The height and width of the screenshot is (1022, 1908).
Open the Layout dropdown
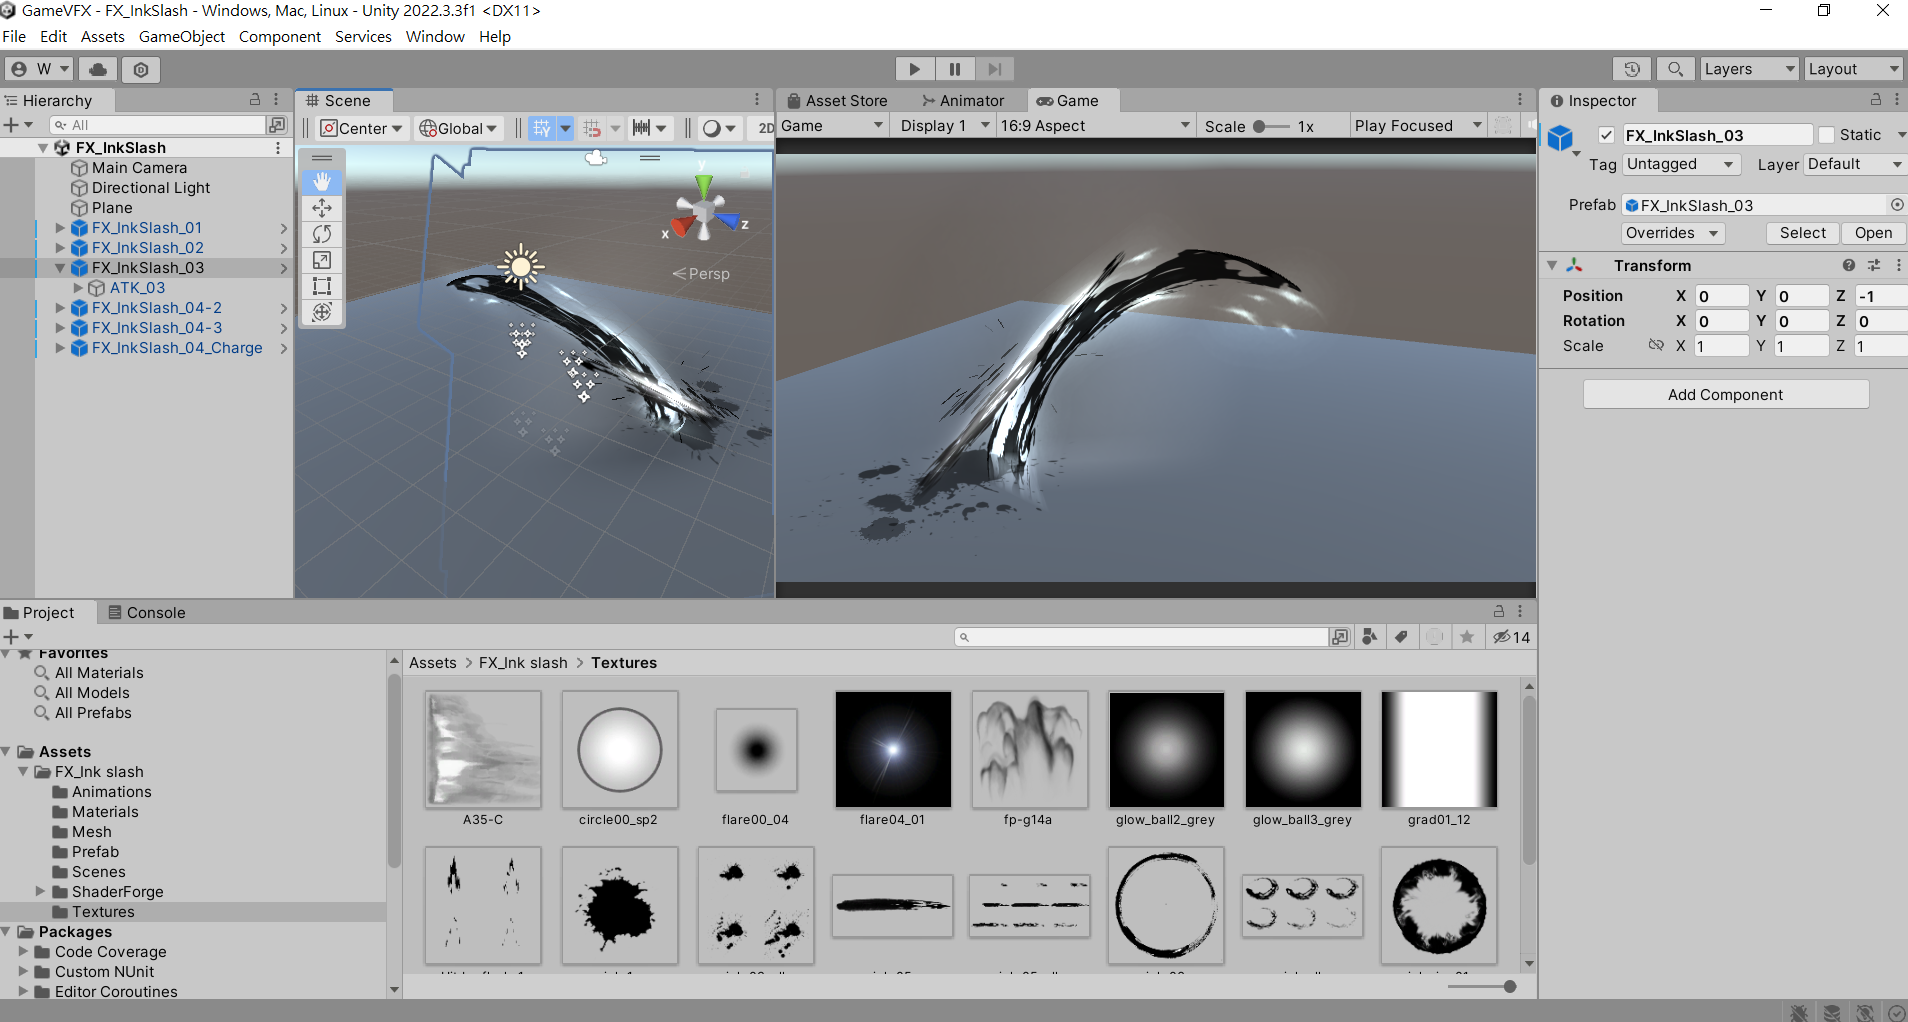pyautogui.click(x=1852, y=68)
